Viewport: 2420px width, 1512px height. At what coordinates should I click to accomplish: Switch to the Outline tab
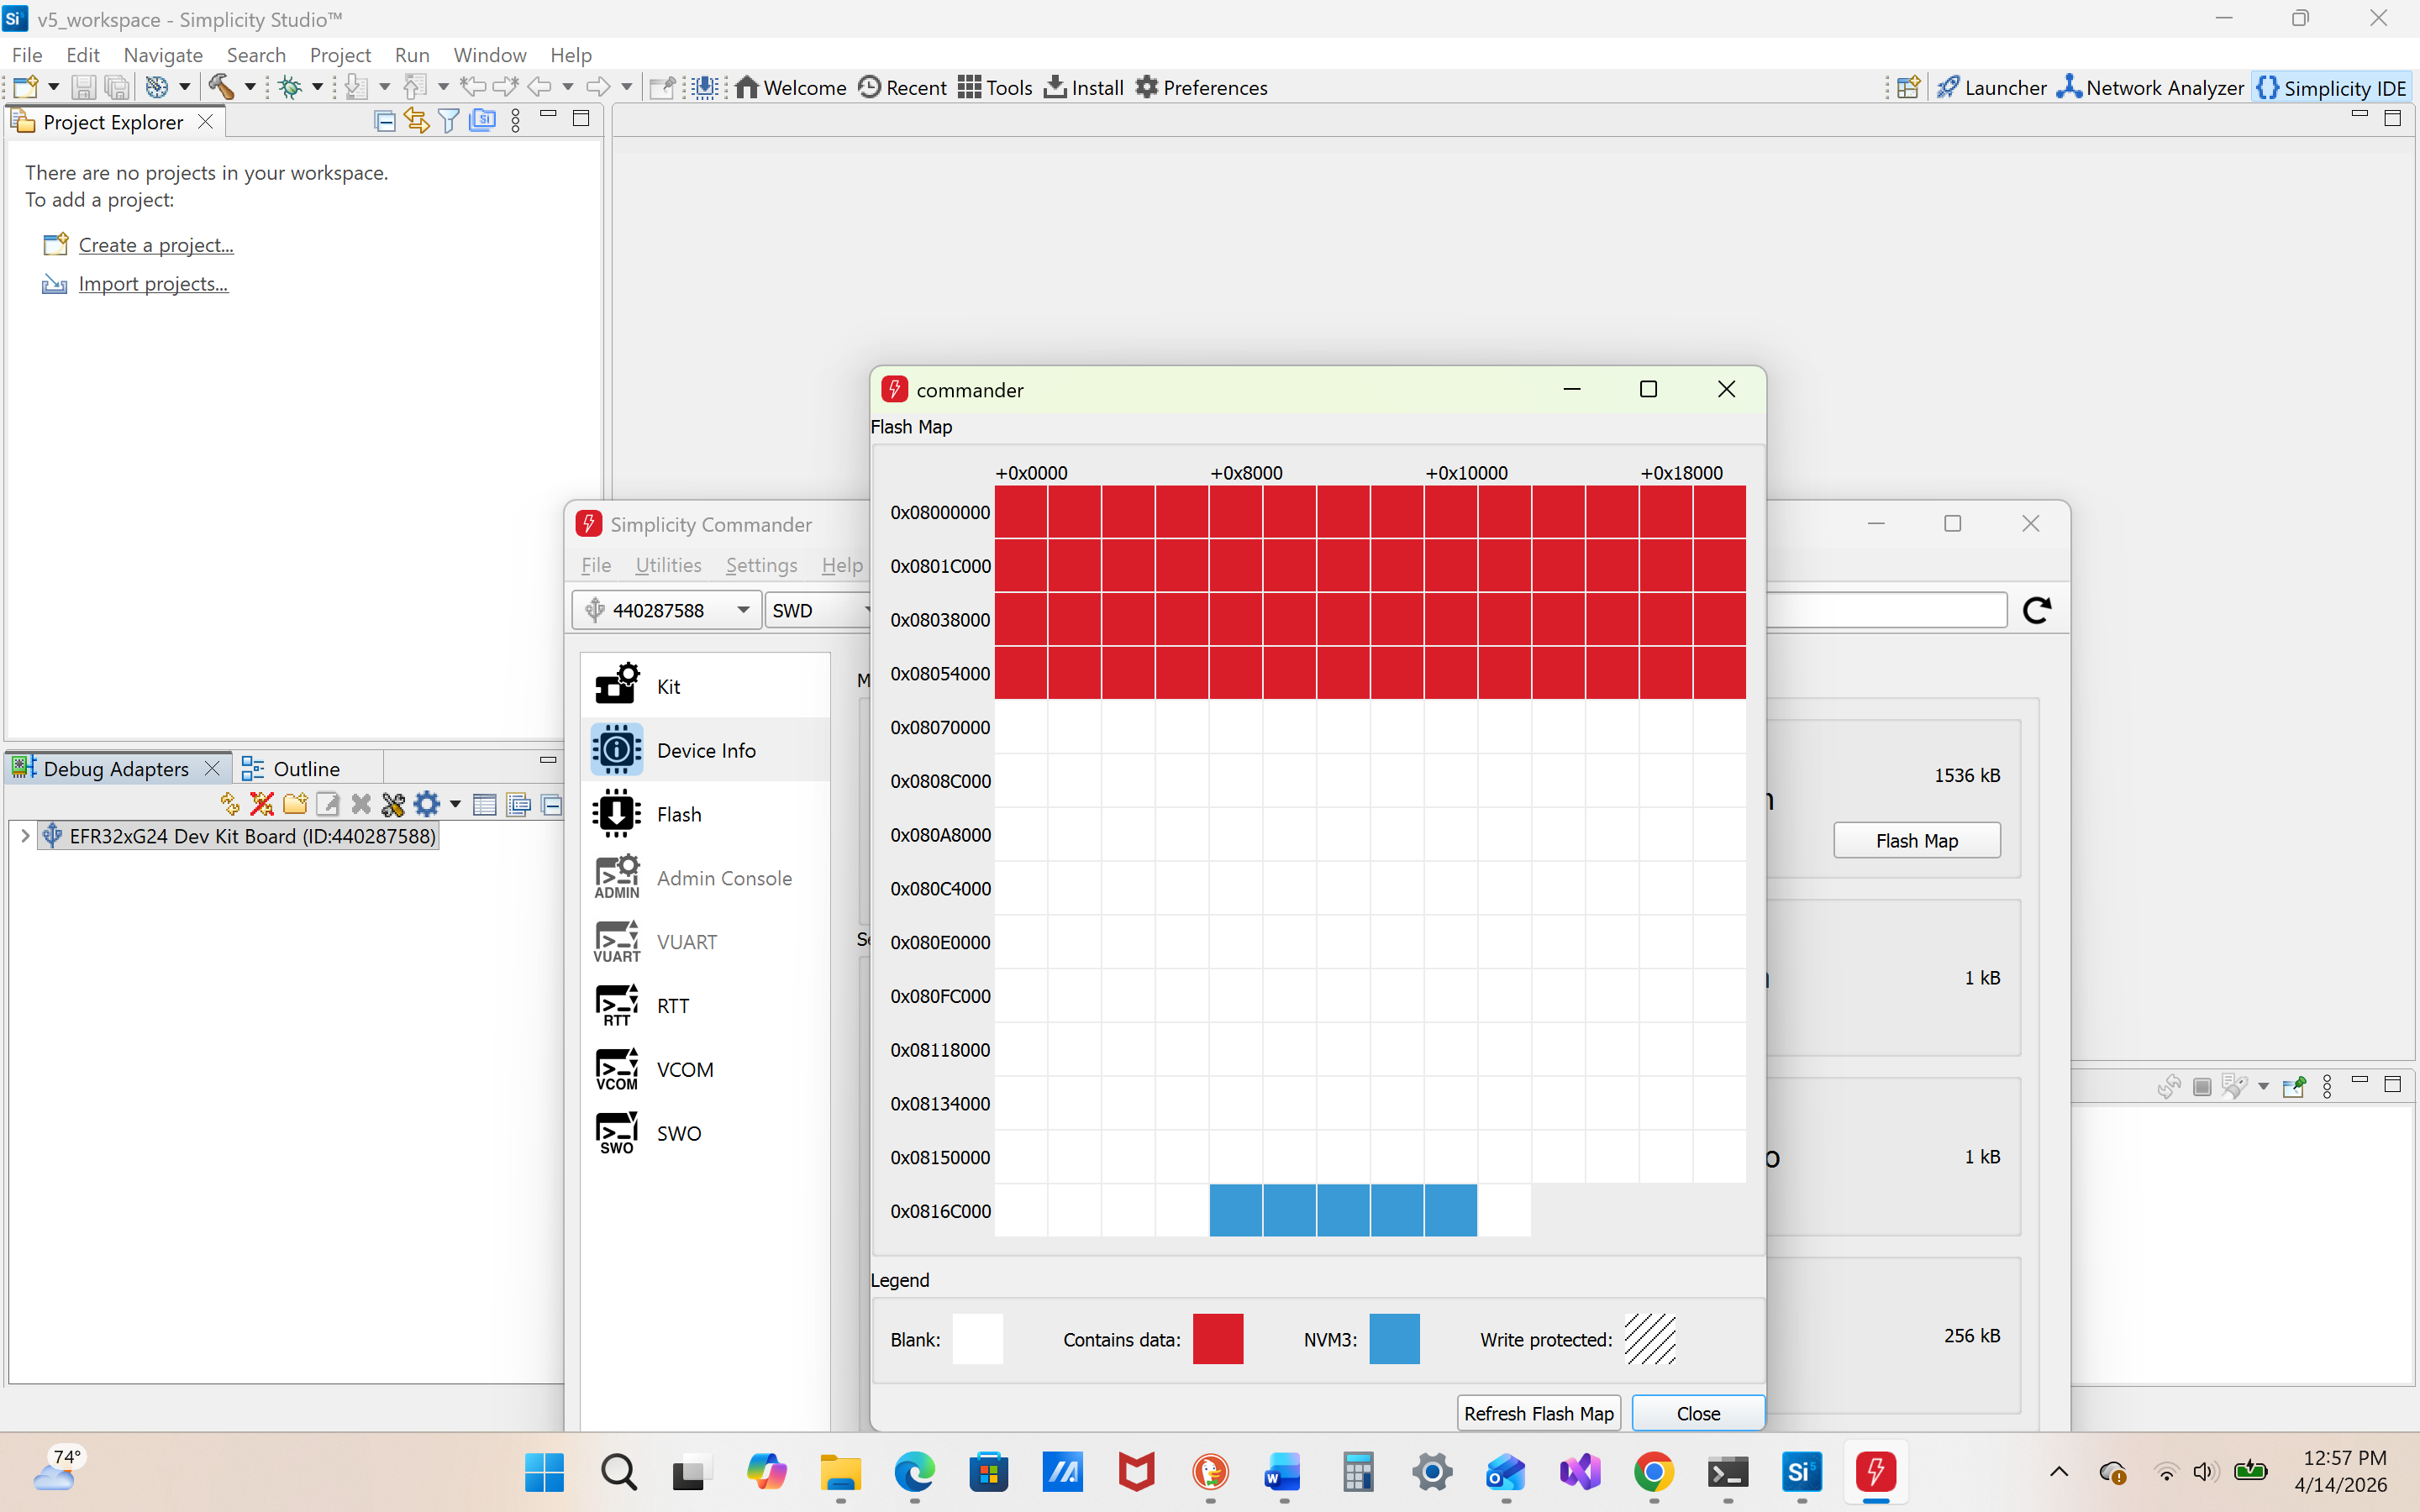(x=306, y=768)
